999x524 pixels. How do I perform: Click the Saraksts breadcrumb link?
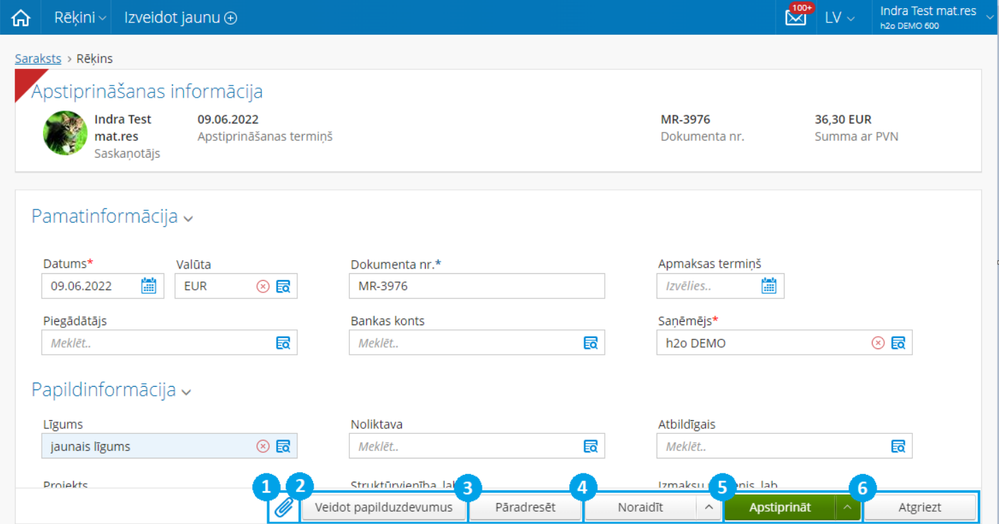coord(38,59)
